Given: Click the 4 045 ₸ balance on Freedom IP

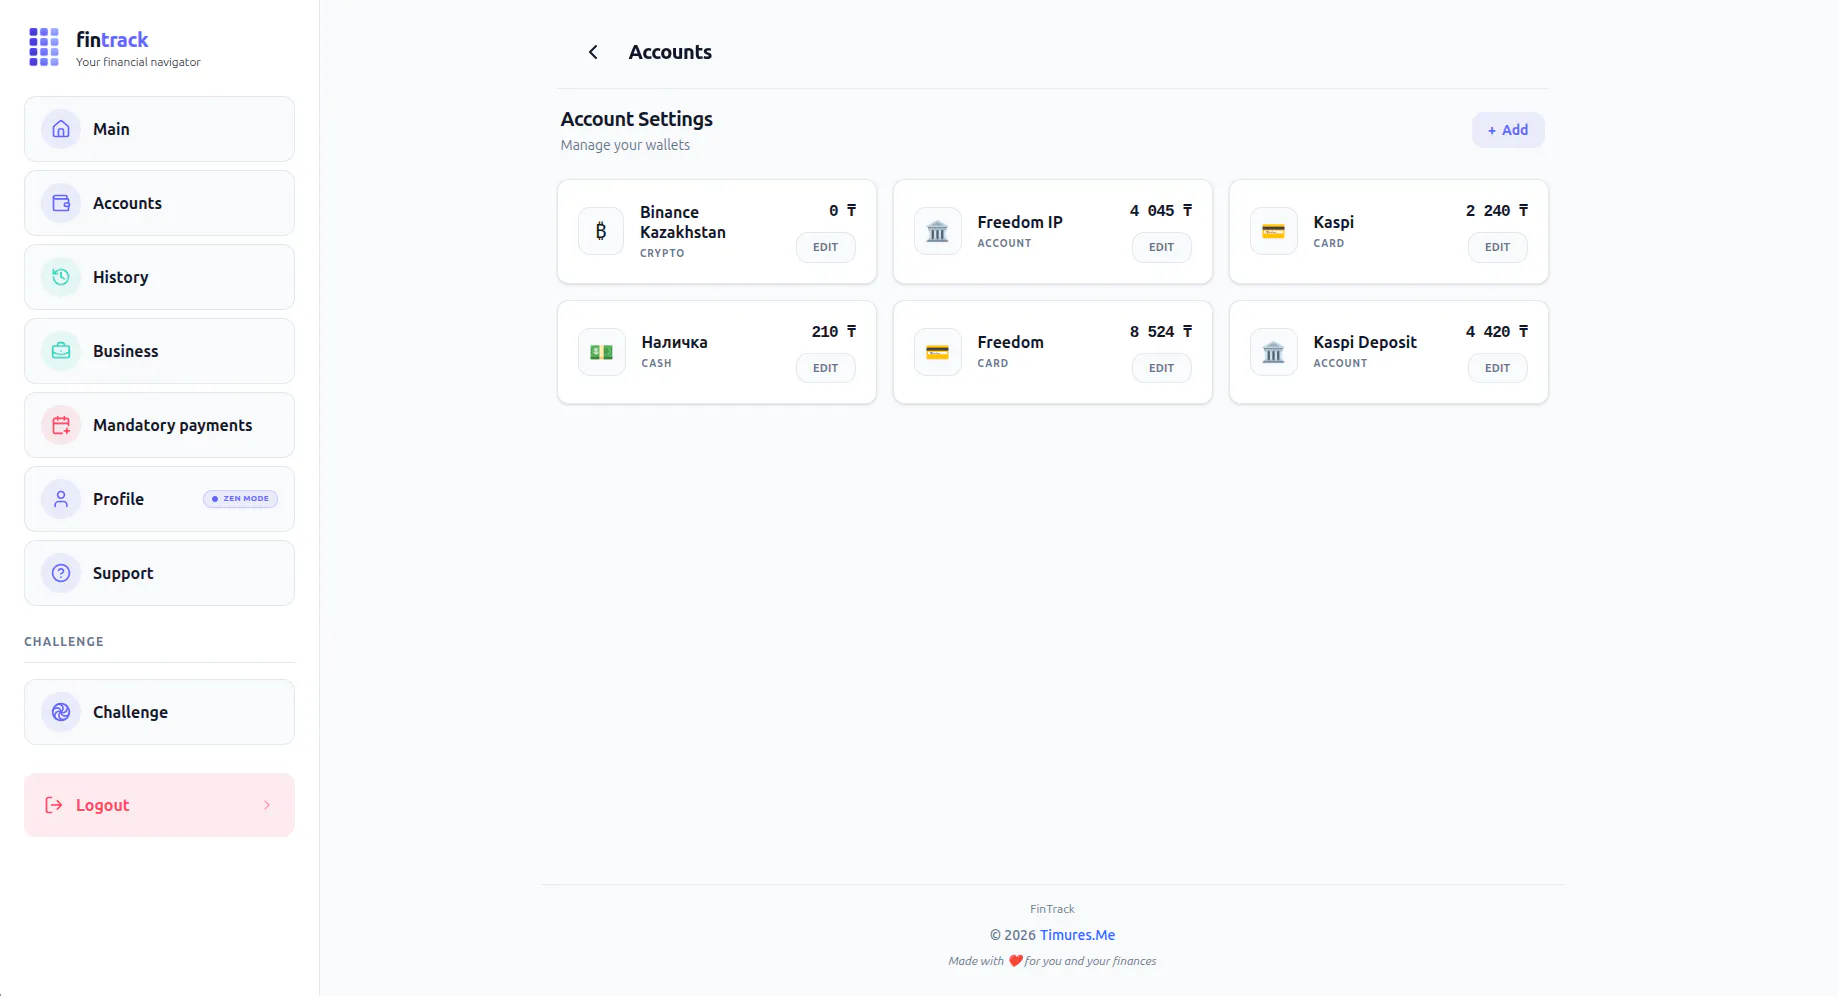Looking at the screenshot, I should (1161, 211).
